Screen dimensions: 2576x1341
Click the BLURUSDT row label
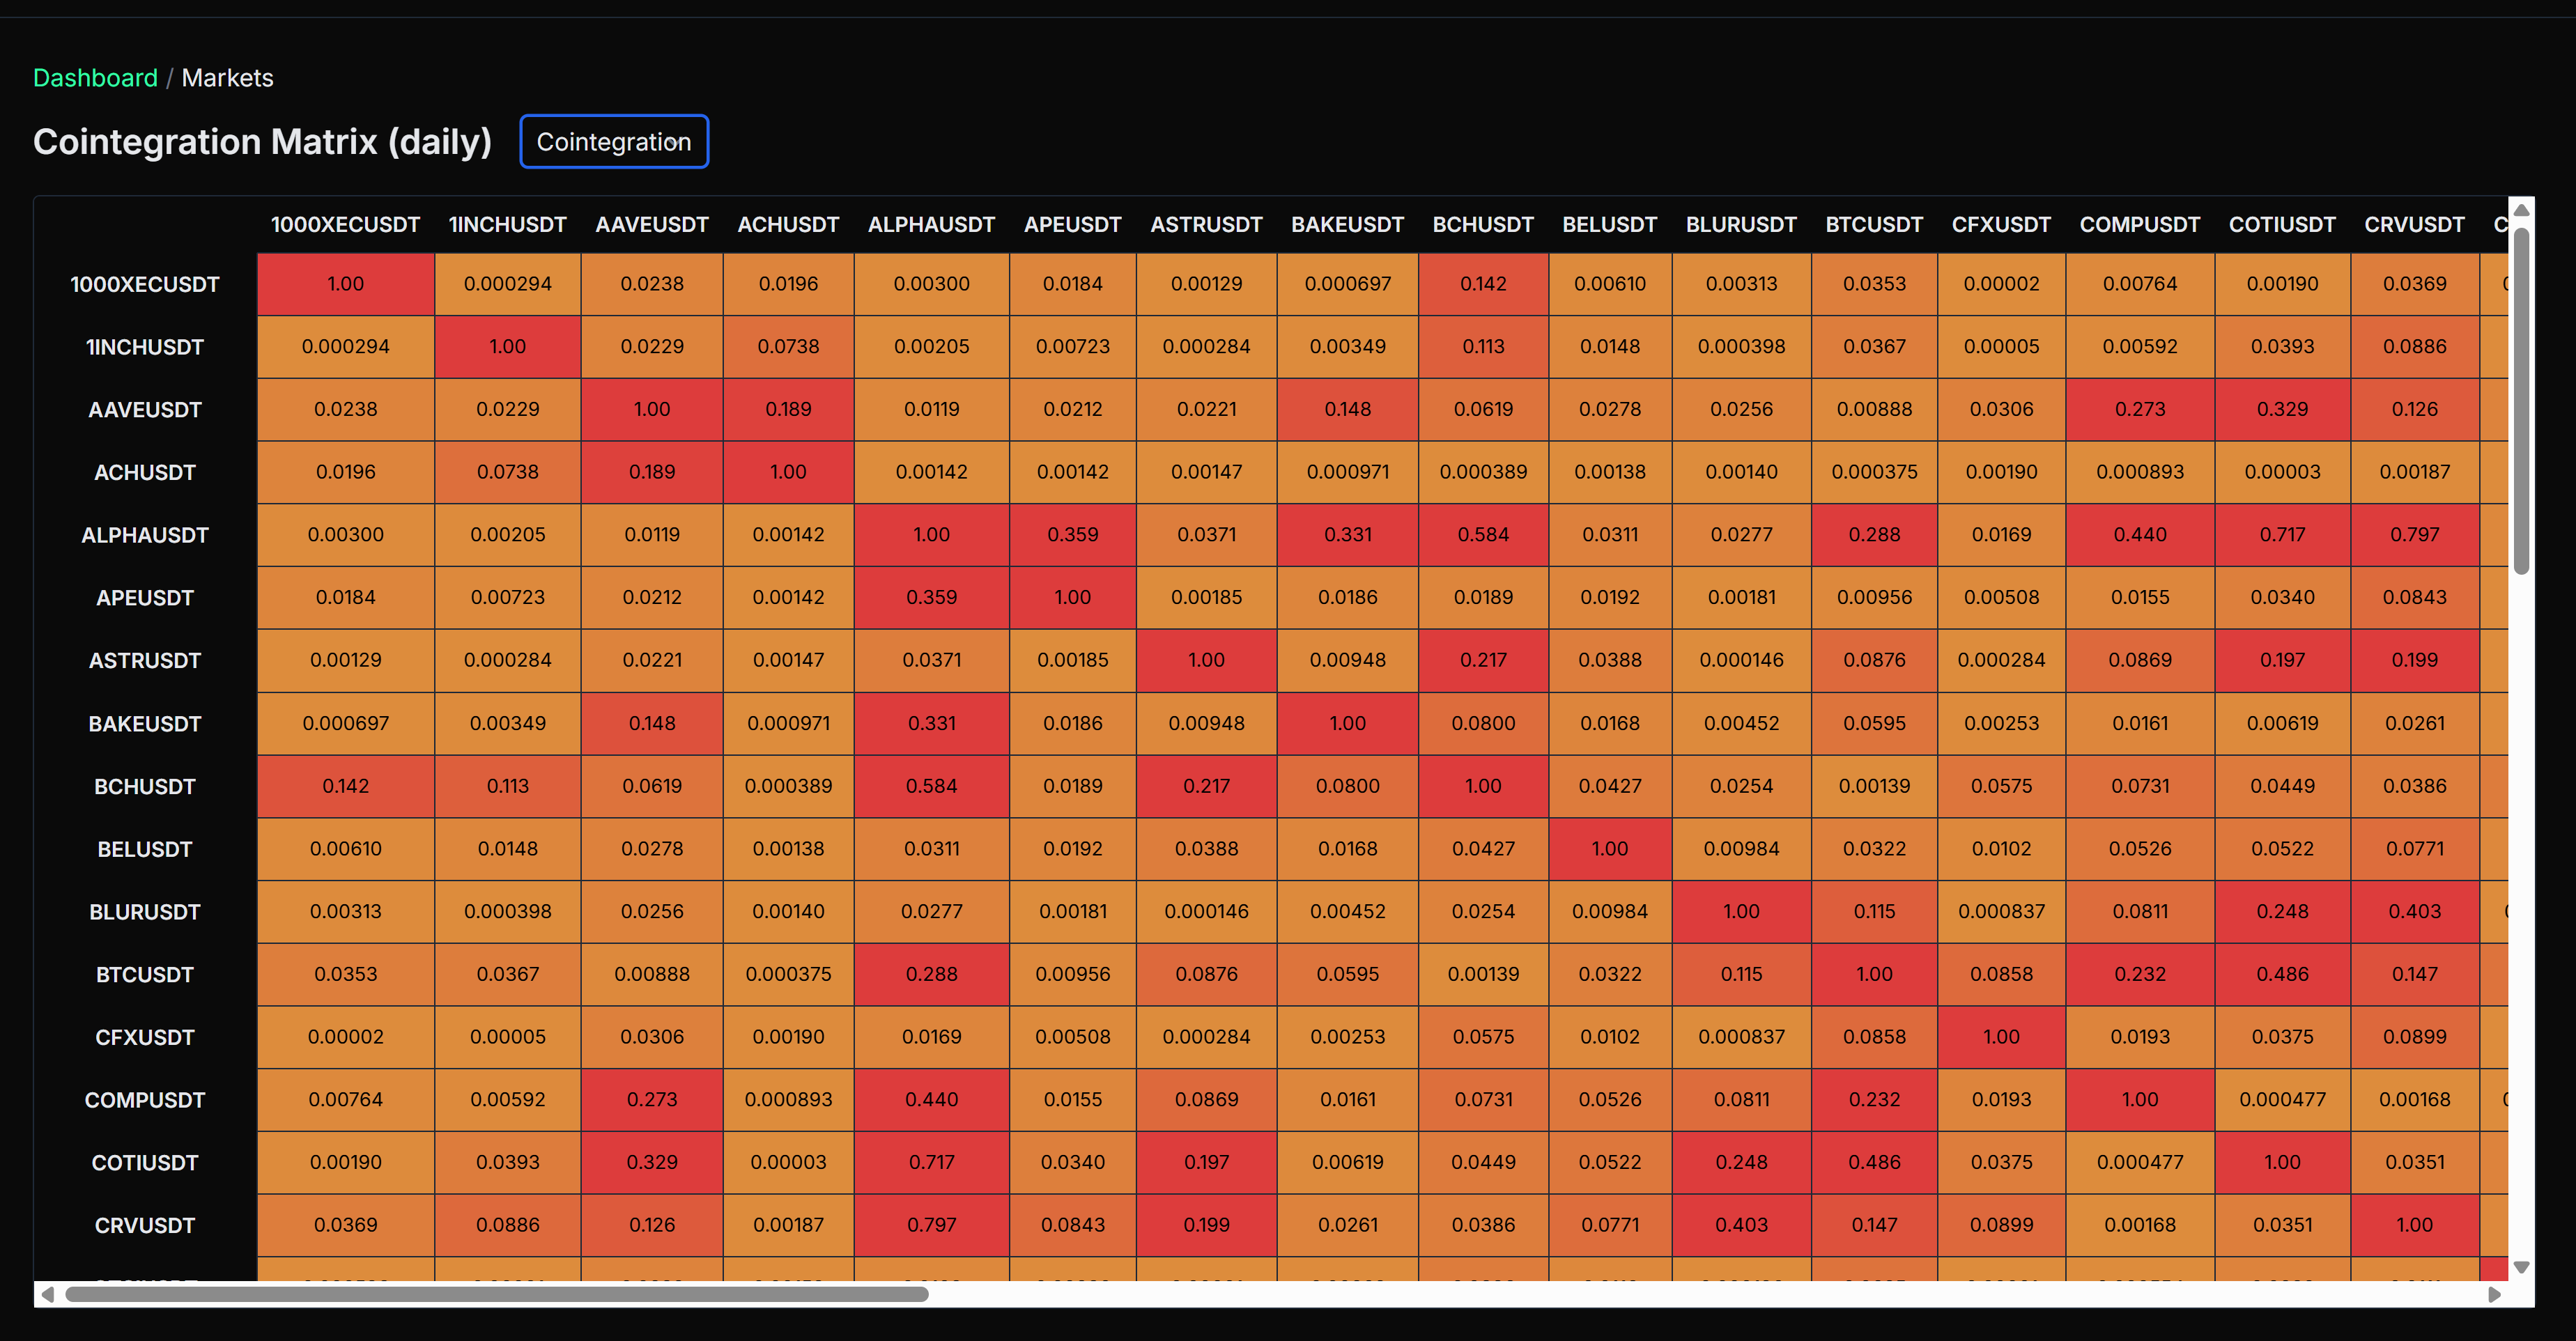coord(145,911)
